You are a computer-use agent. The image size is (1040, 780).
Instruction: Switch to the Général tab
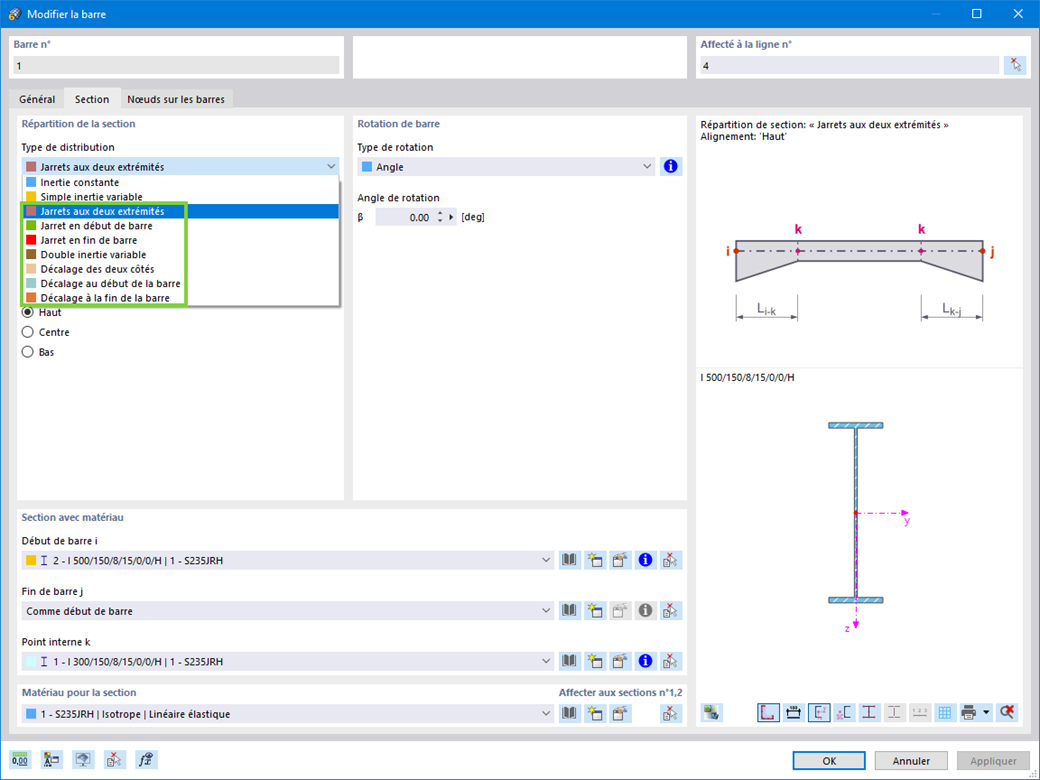(37, 99)
